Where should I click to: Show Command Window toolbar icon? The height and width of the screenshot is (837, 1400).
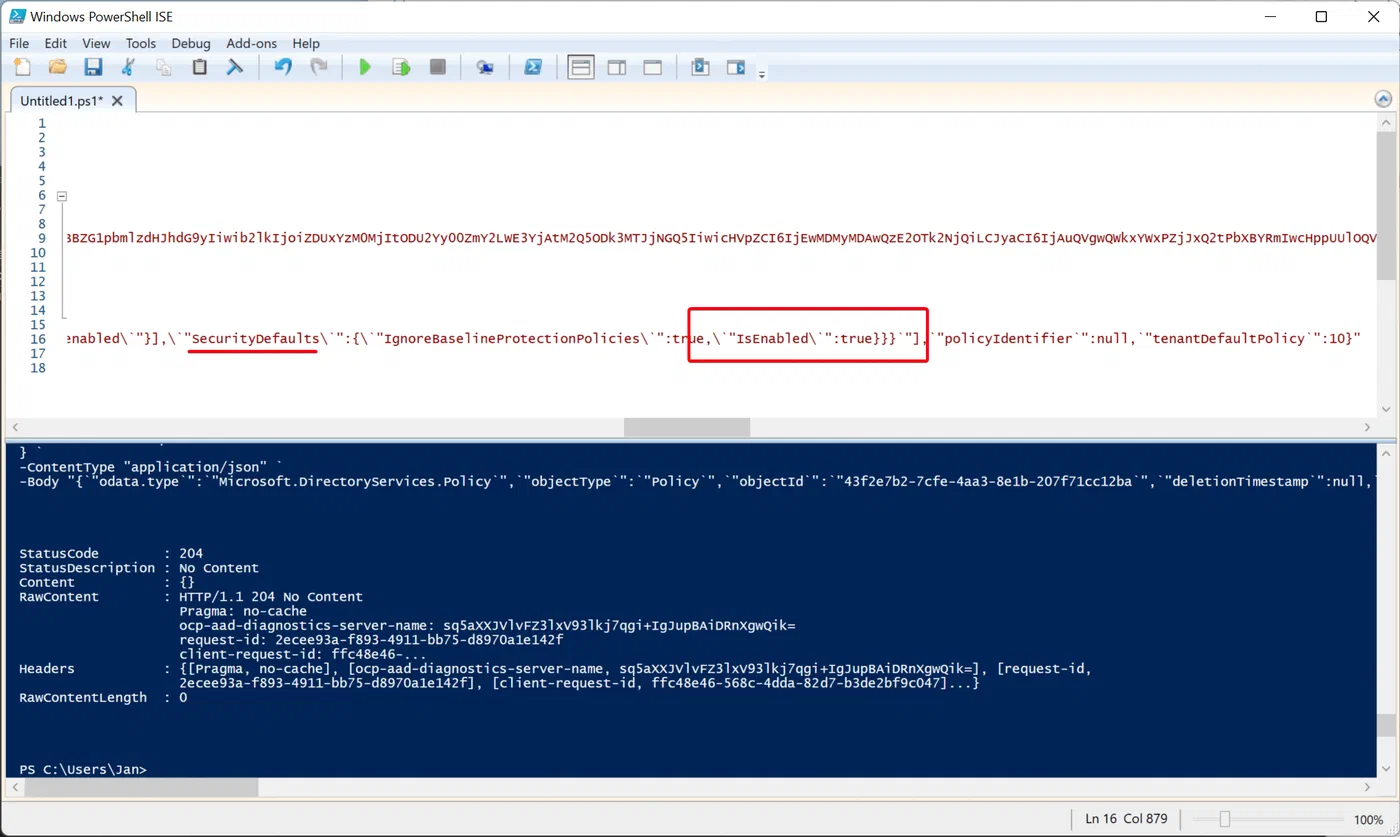click(700, 67)
